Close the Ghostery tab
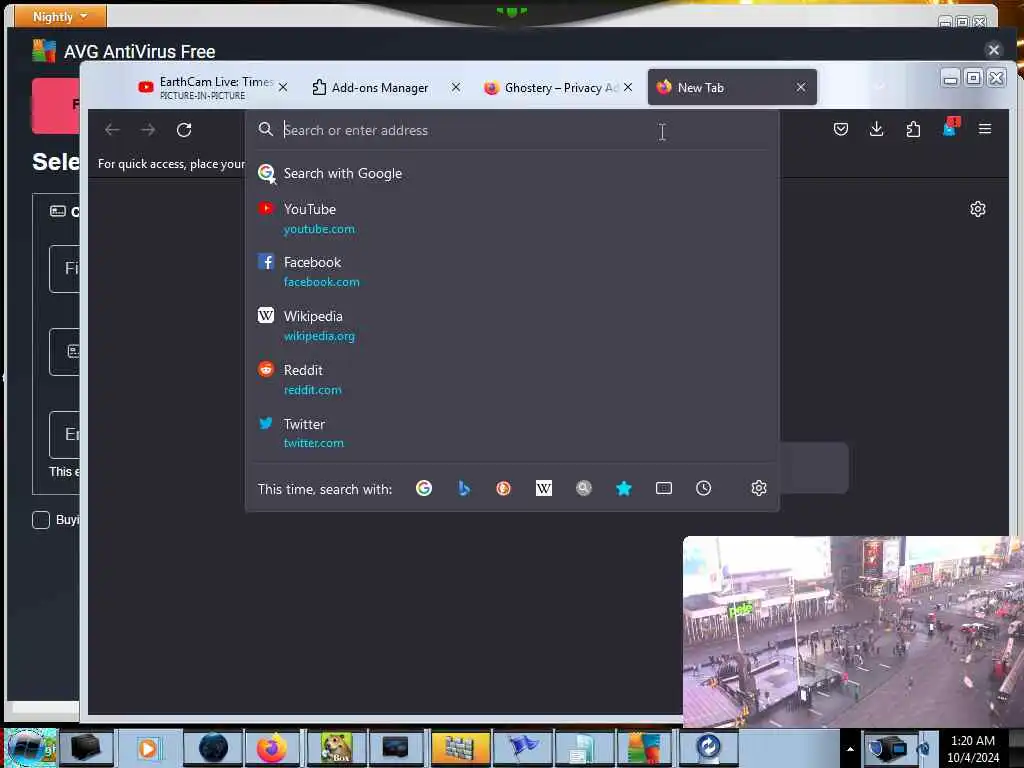Image resolution: width=1024 pixels, height=768 pixels. tap(628, 87)
